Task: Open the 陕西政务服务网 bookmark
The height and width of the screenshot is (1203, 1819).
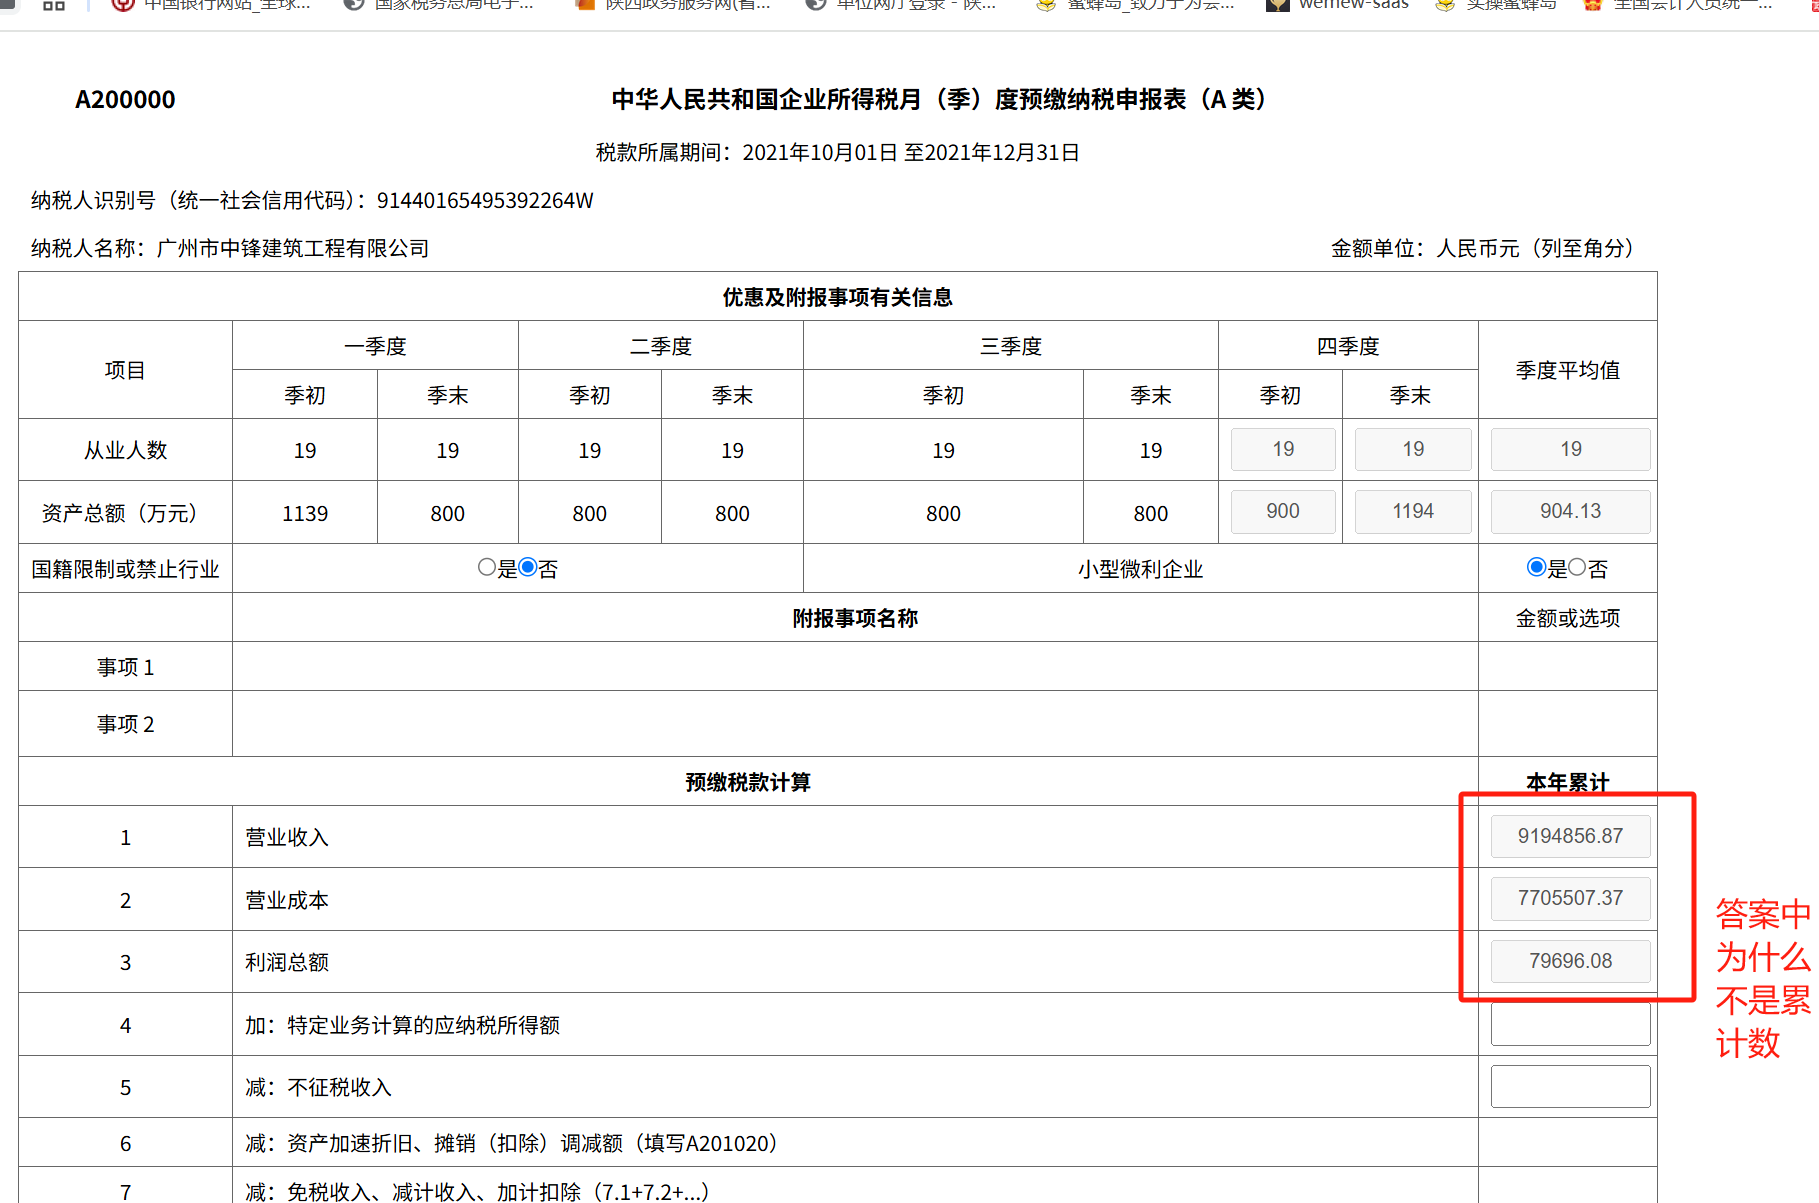Action: pos(675,5)
